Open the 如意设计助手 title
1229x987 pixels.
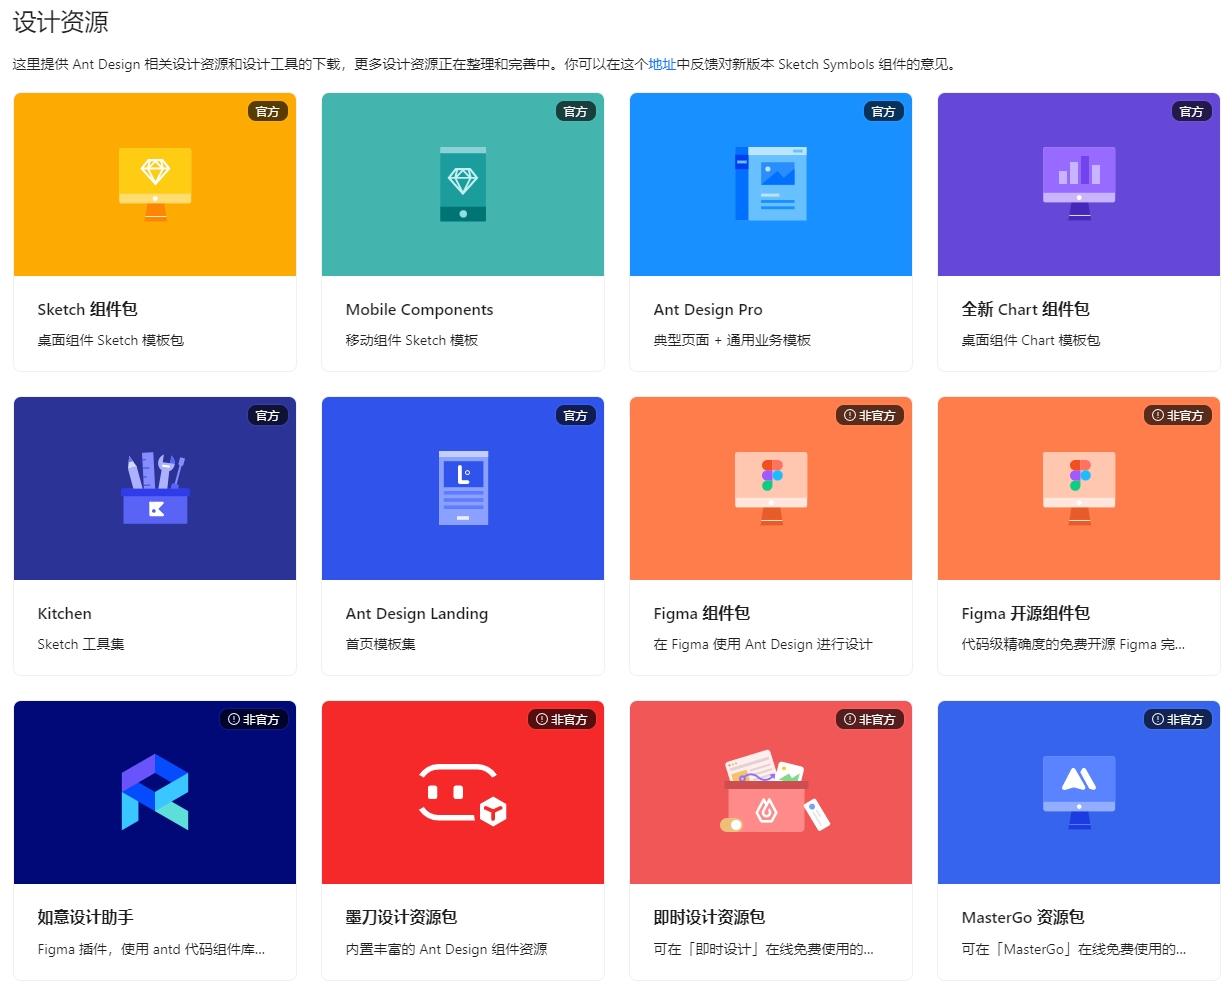pyautogui.click(x=86, y=917)
